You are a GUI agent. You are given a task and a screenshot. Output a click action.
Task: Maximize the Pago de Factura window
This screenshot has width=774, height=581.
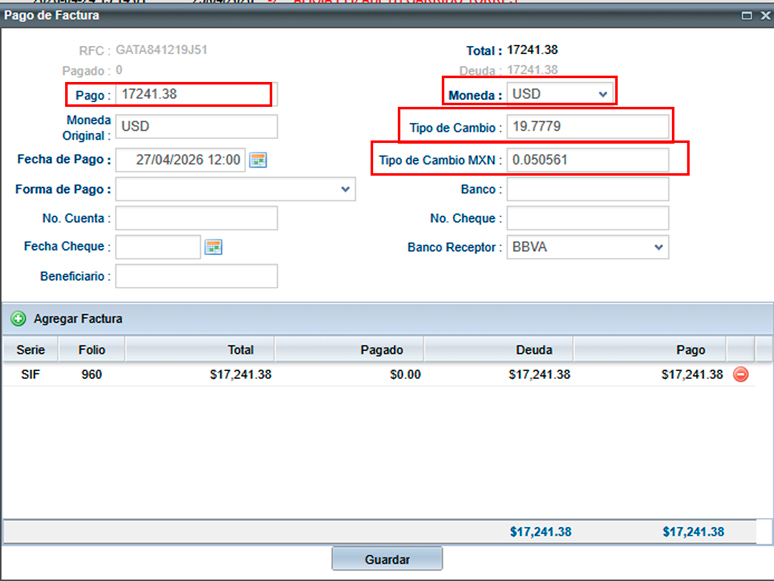[745, 15]
